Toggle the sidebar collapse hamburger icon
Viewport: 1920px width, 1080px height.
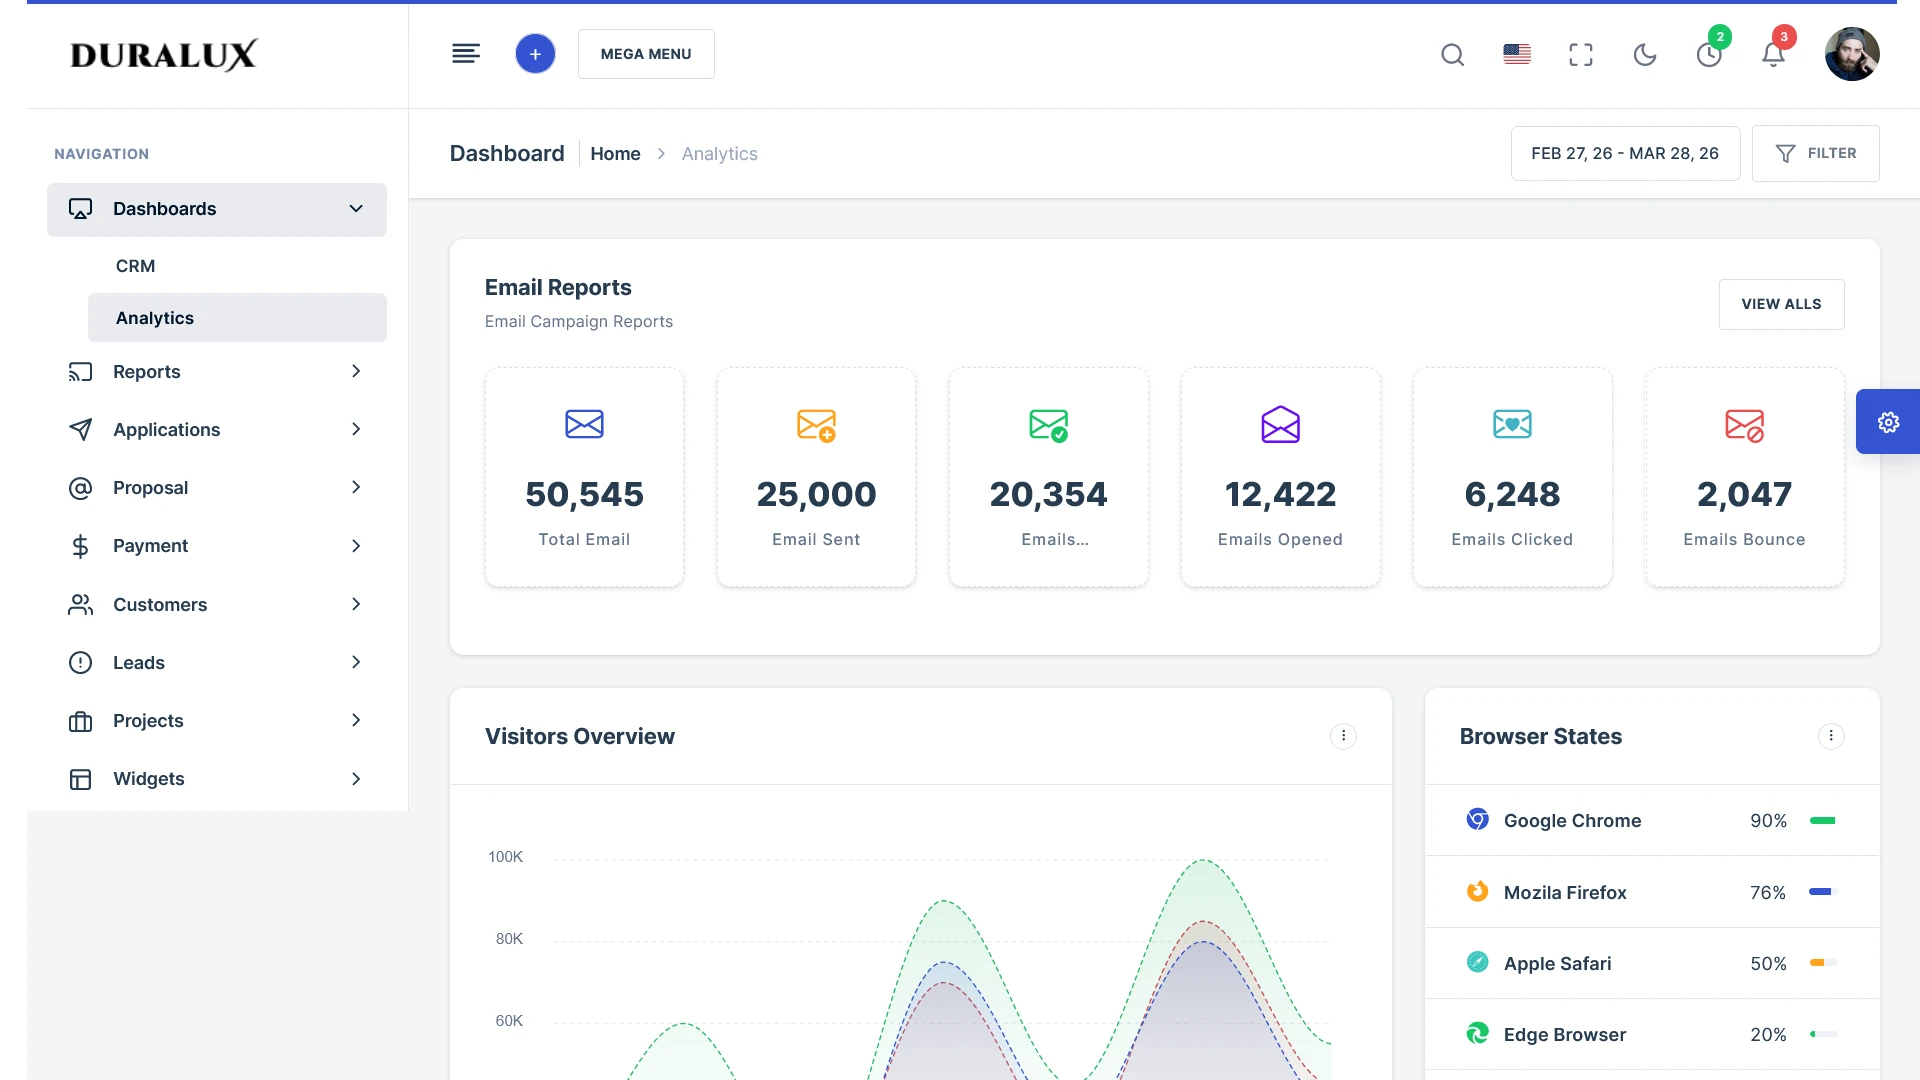(466, 54)
